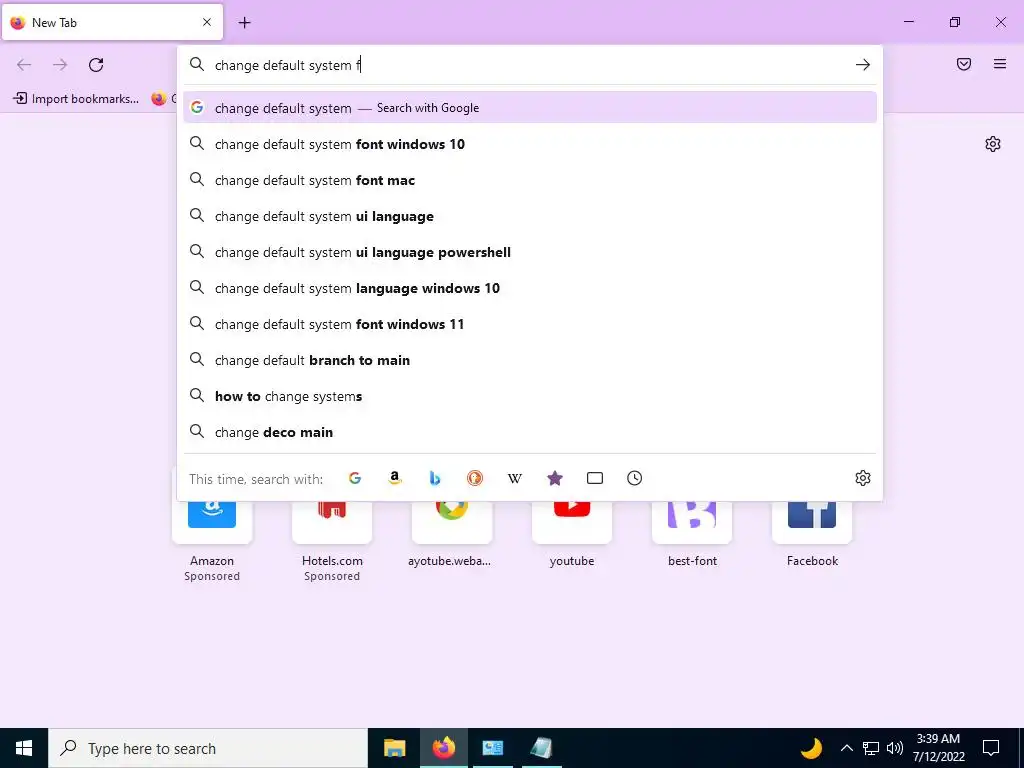The width and height of the screenshot is (1024, 768).
Task: Search bookmarks using the star icon
Action: pos(554,478)
